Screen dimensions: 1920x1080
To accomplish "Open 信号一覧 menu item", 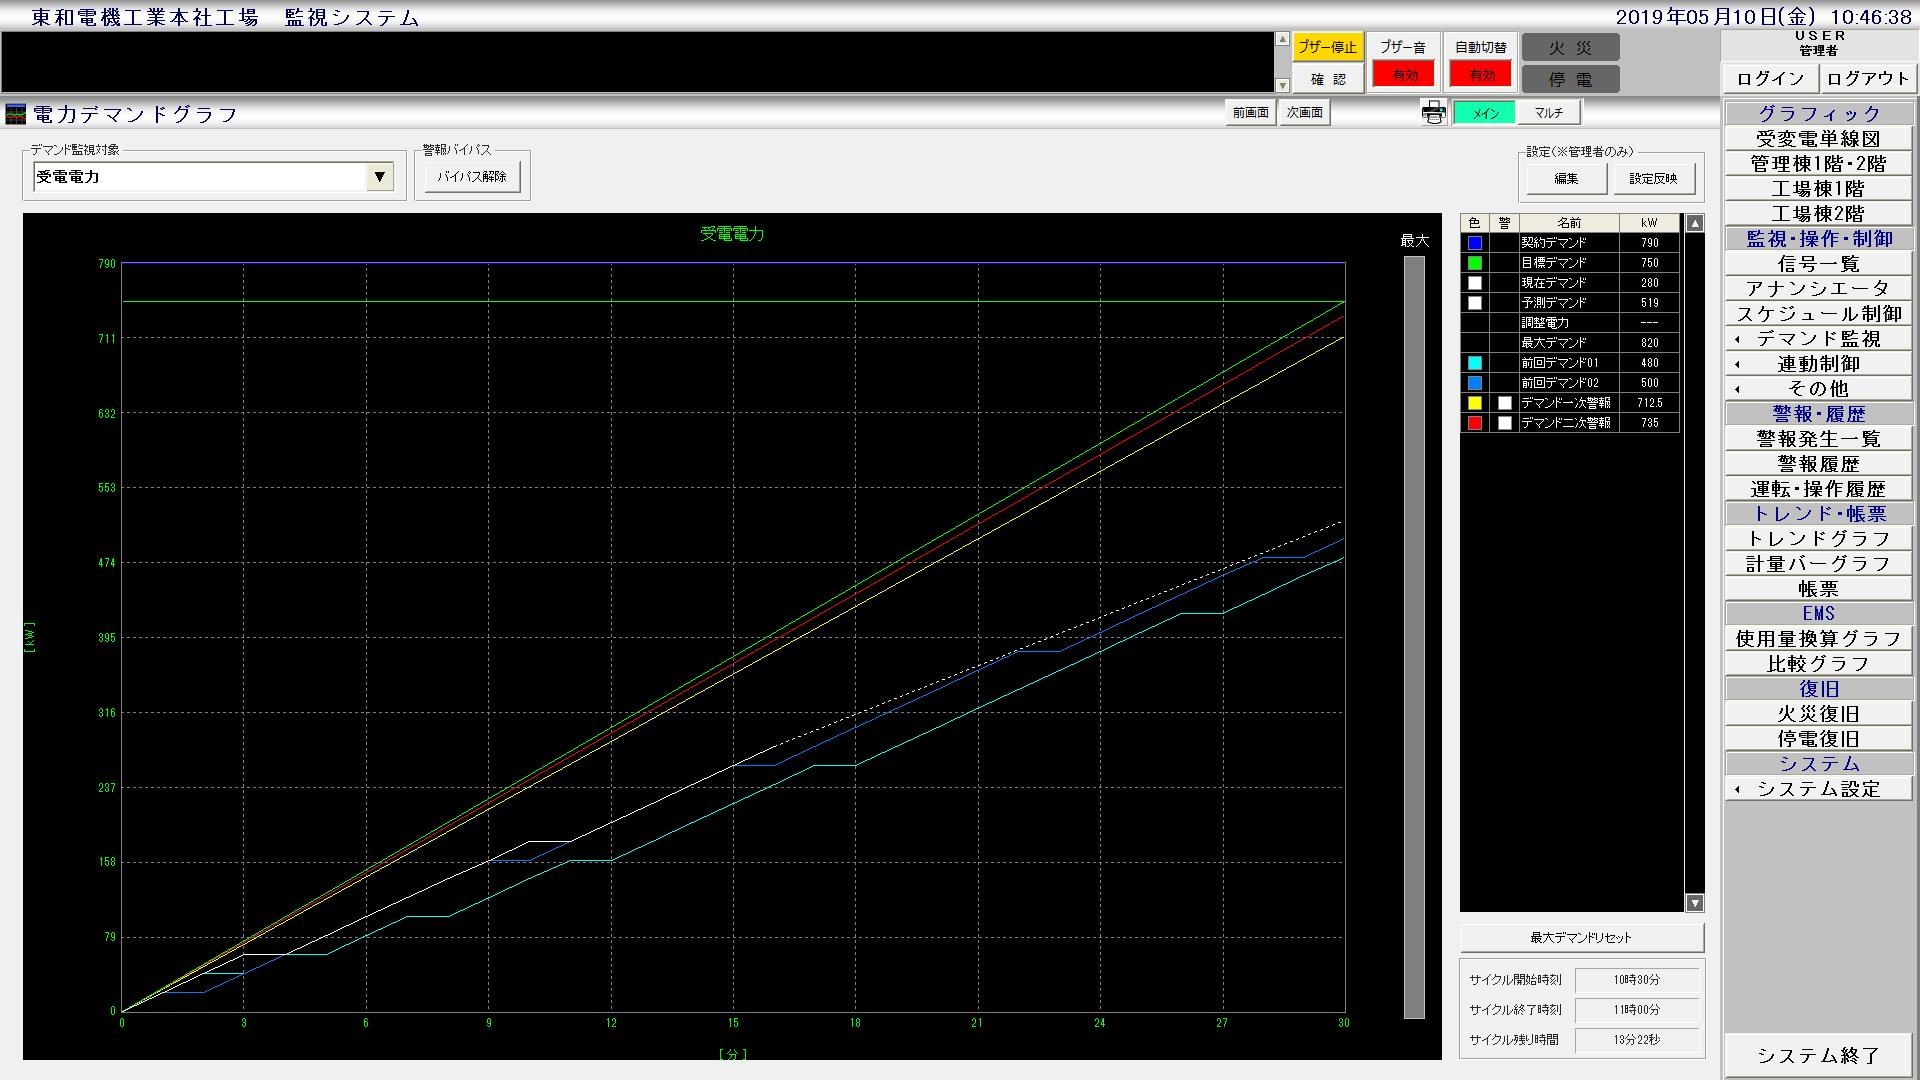I will point(1818,264).
